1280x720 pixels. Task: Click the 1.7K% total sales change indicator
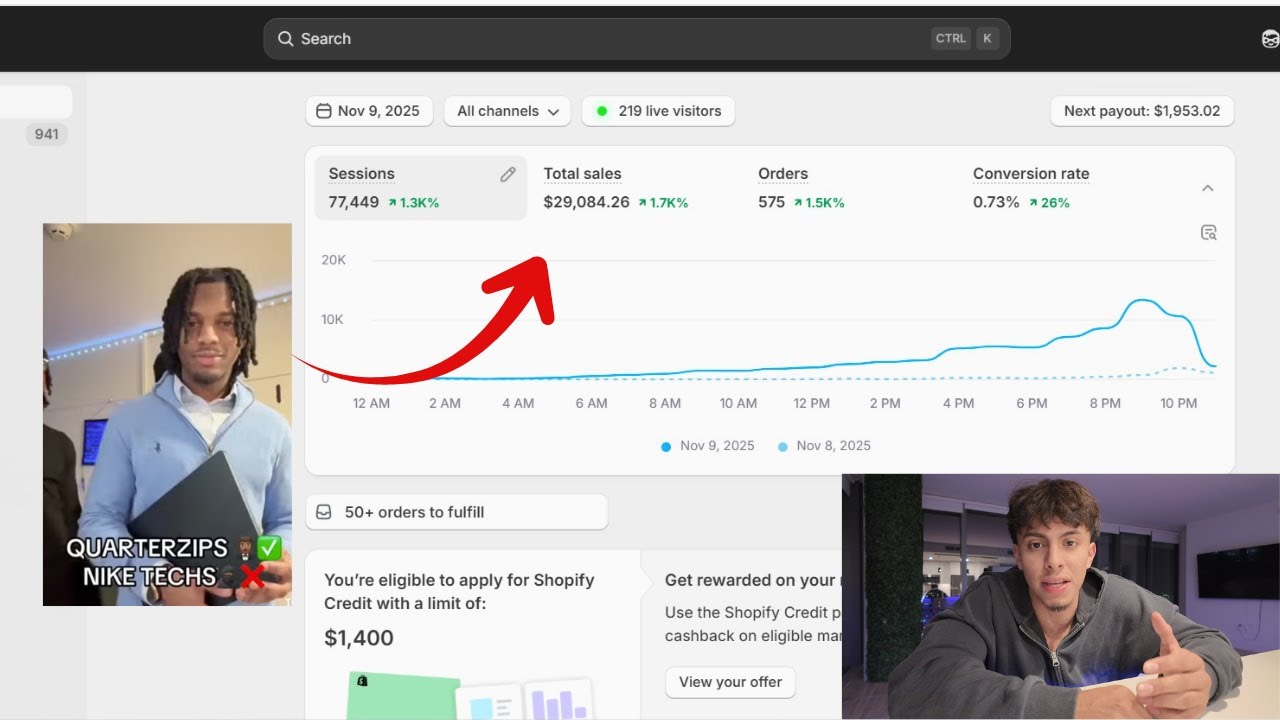pyautogui.click(x=663, y=203)
